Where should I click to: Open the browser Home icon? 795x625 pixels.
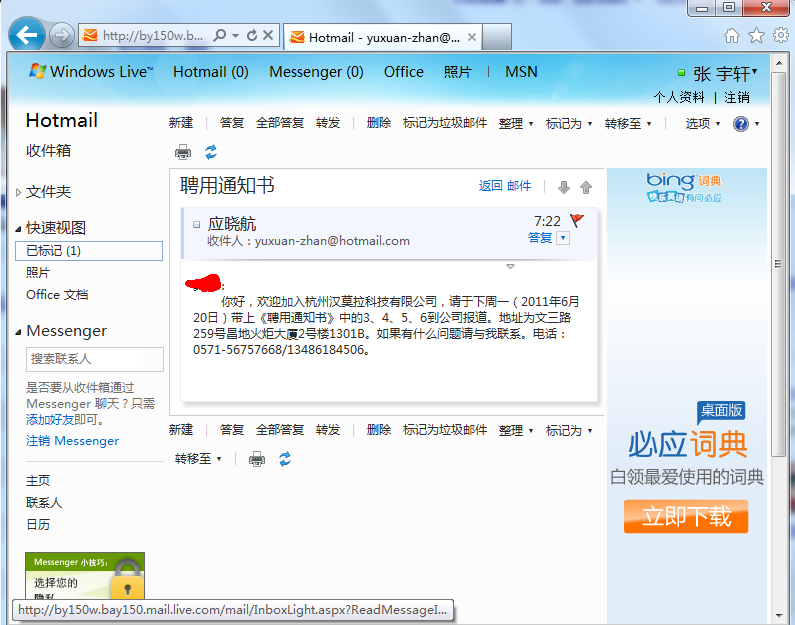coord(732,35)
